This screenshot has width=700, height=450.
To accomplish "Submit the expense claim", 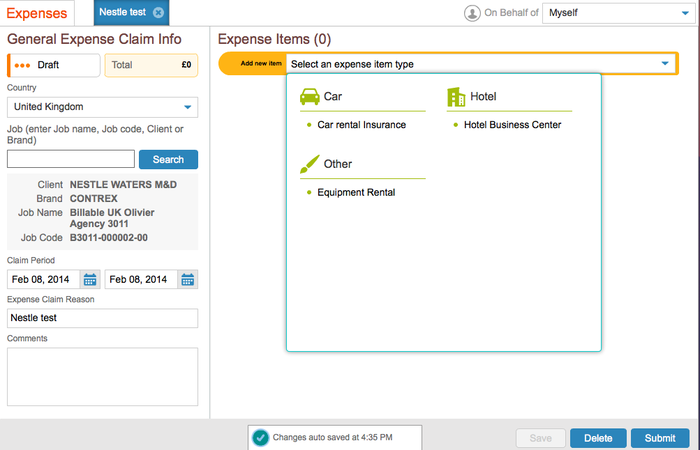I will click(660, 438).
